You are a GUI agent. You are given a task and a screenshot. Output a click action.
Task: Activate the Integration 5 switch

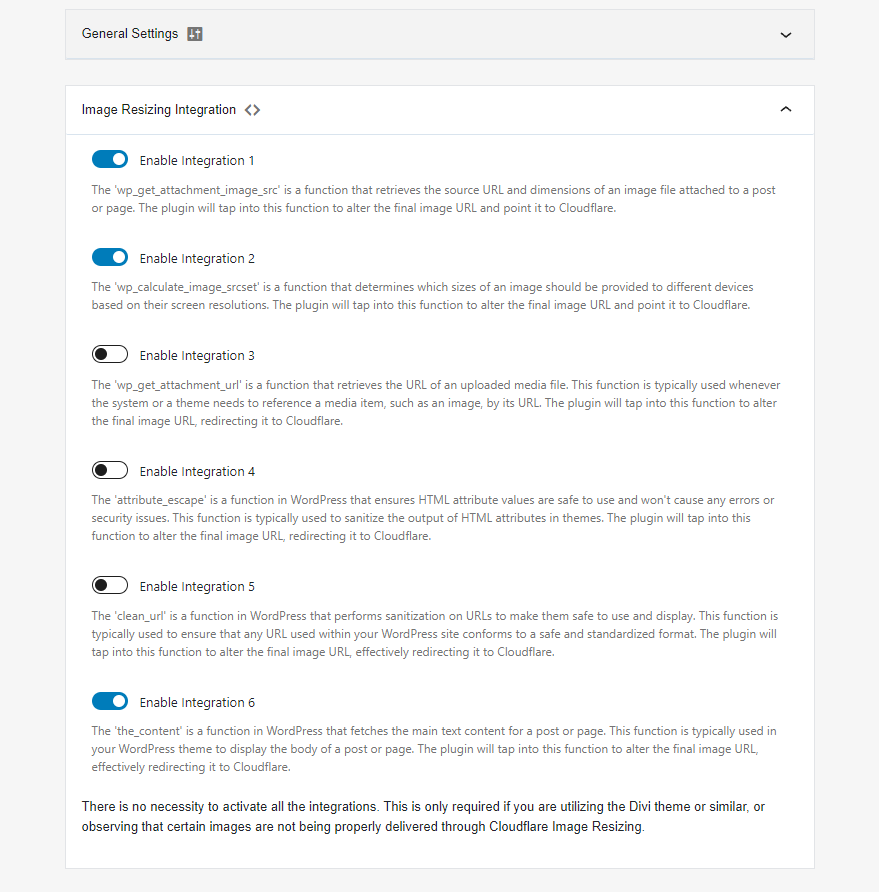(110, 585)
